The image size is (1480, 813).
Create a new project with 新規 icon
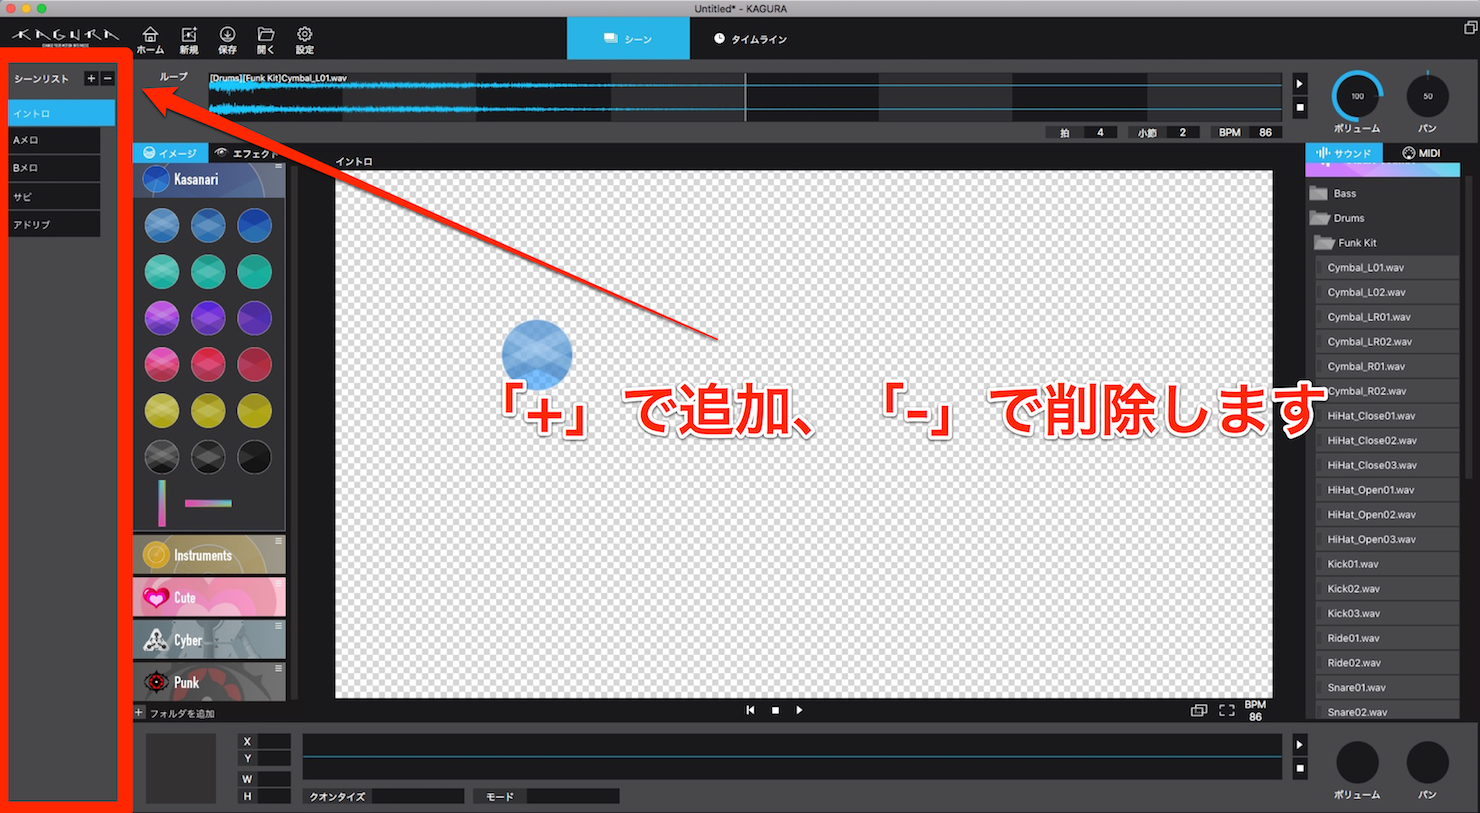(189, 40)
